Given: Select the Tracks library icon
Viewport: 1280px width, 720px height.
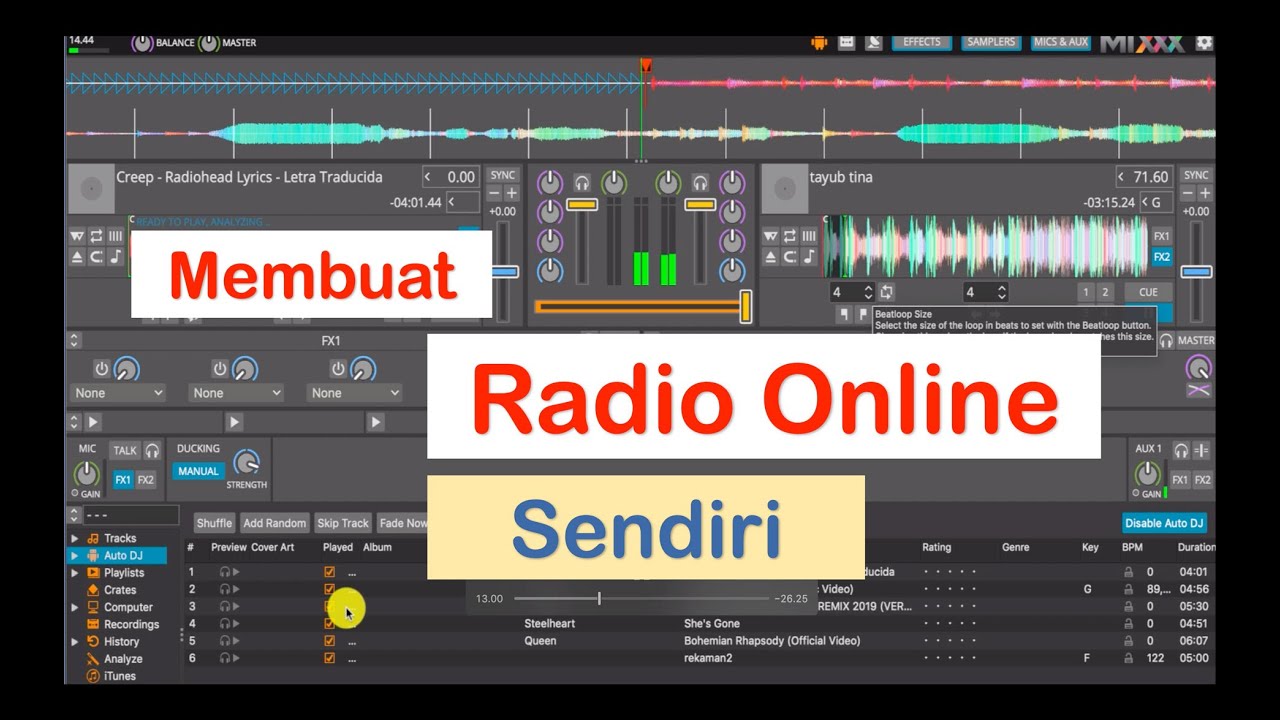Looking at the screenshot, I should coord(93,538).
